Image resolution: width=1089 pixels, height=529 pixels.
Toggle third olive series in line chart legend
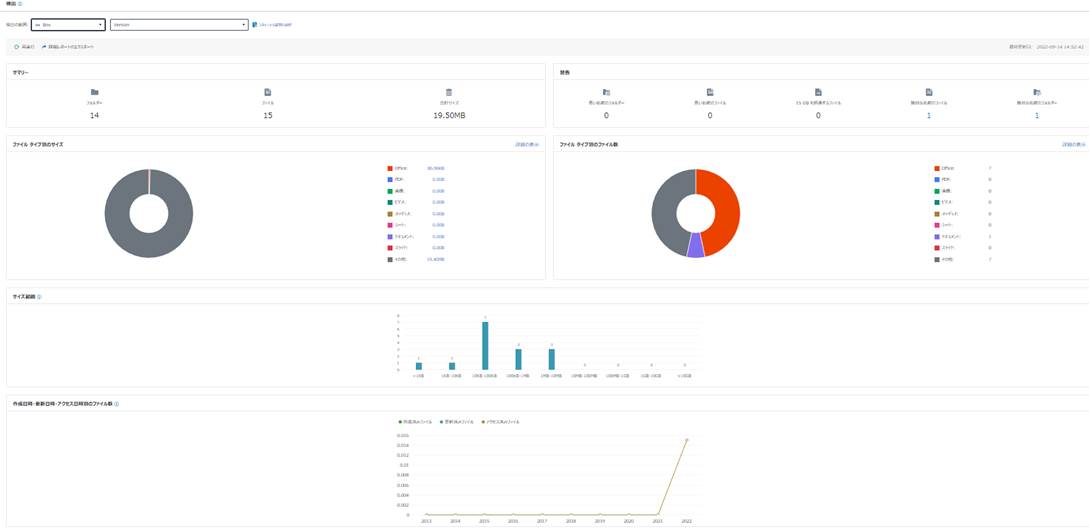click(x=500, y=421)
